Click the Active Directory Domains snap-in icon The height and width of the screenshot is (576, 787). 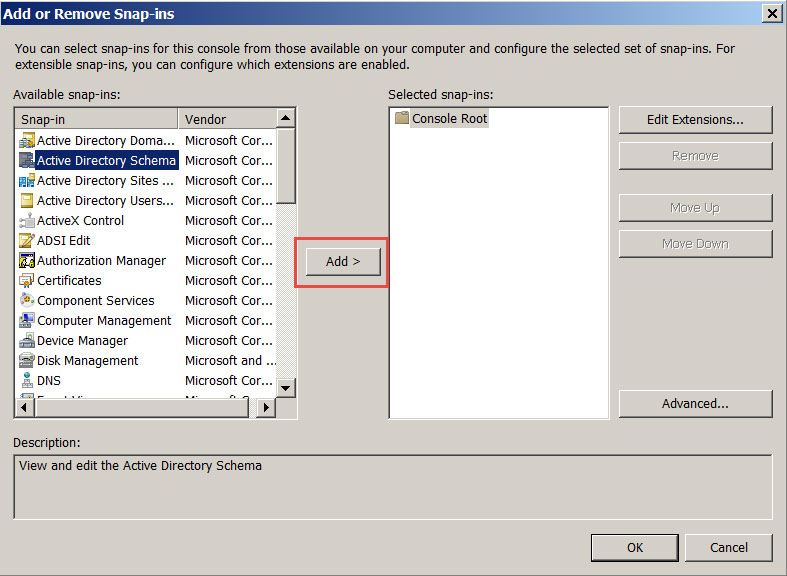pyautogui.click(x=27, y=141)
